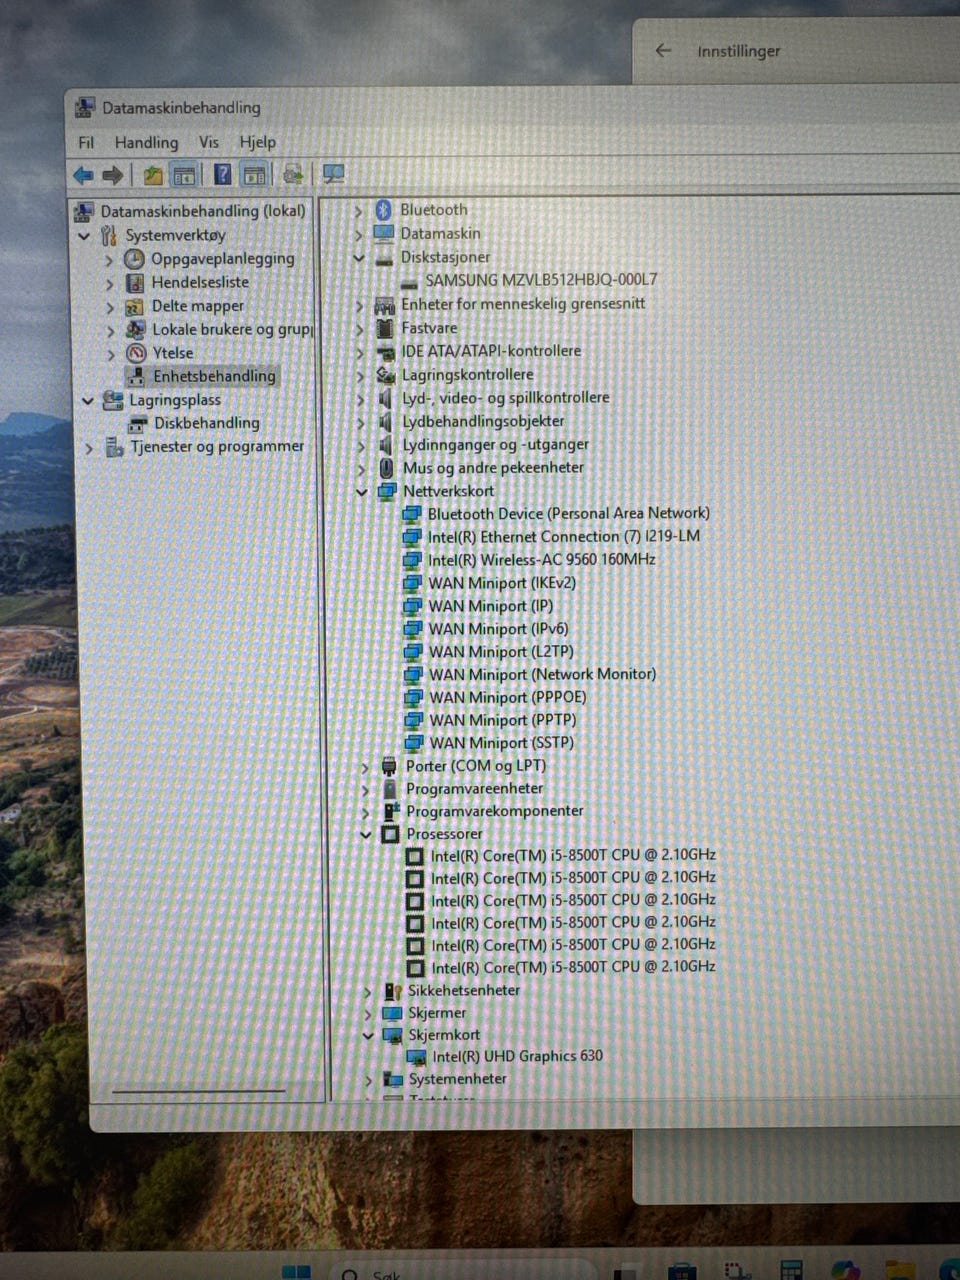Click the Porter (COM og LPT) icon
The height and width of the screenshot is (1280, 960).
389,766
